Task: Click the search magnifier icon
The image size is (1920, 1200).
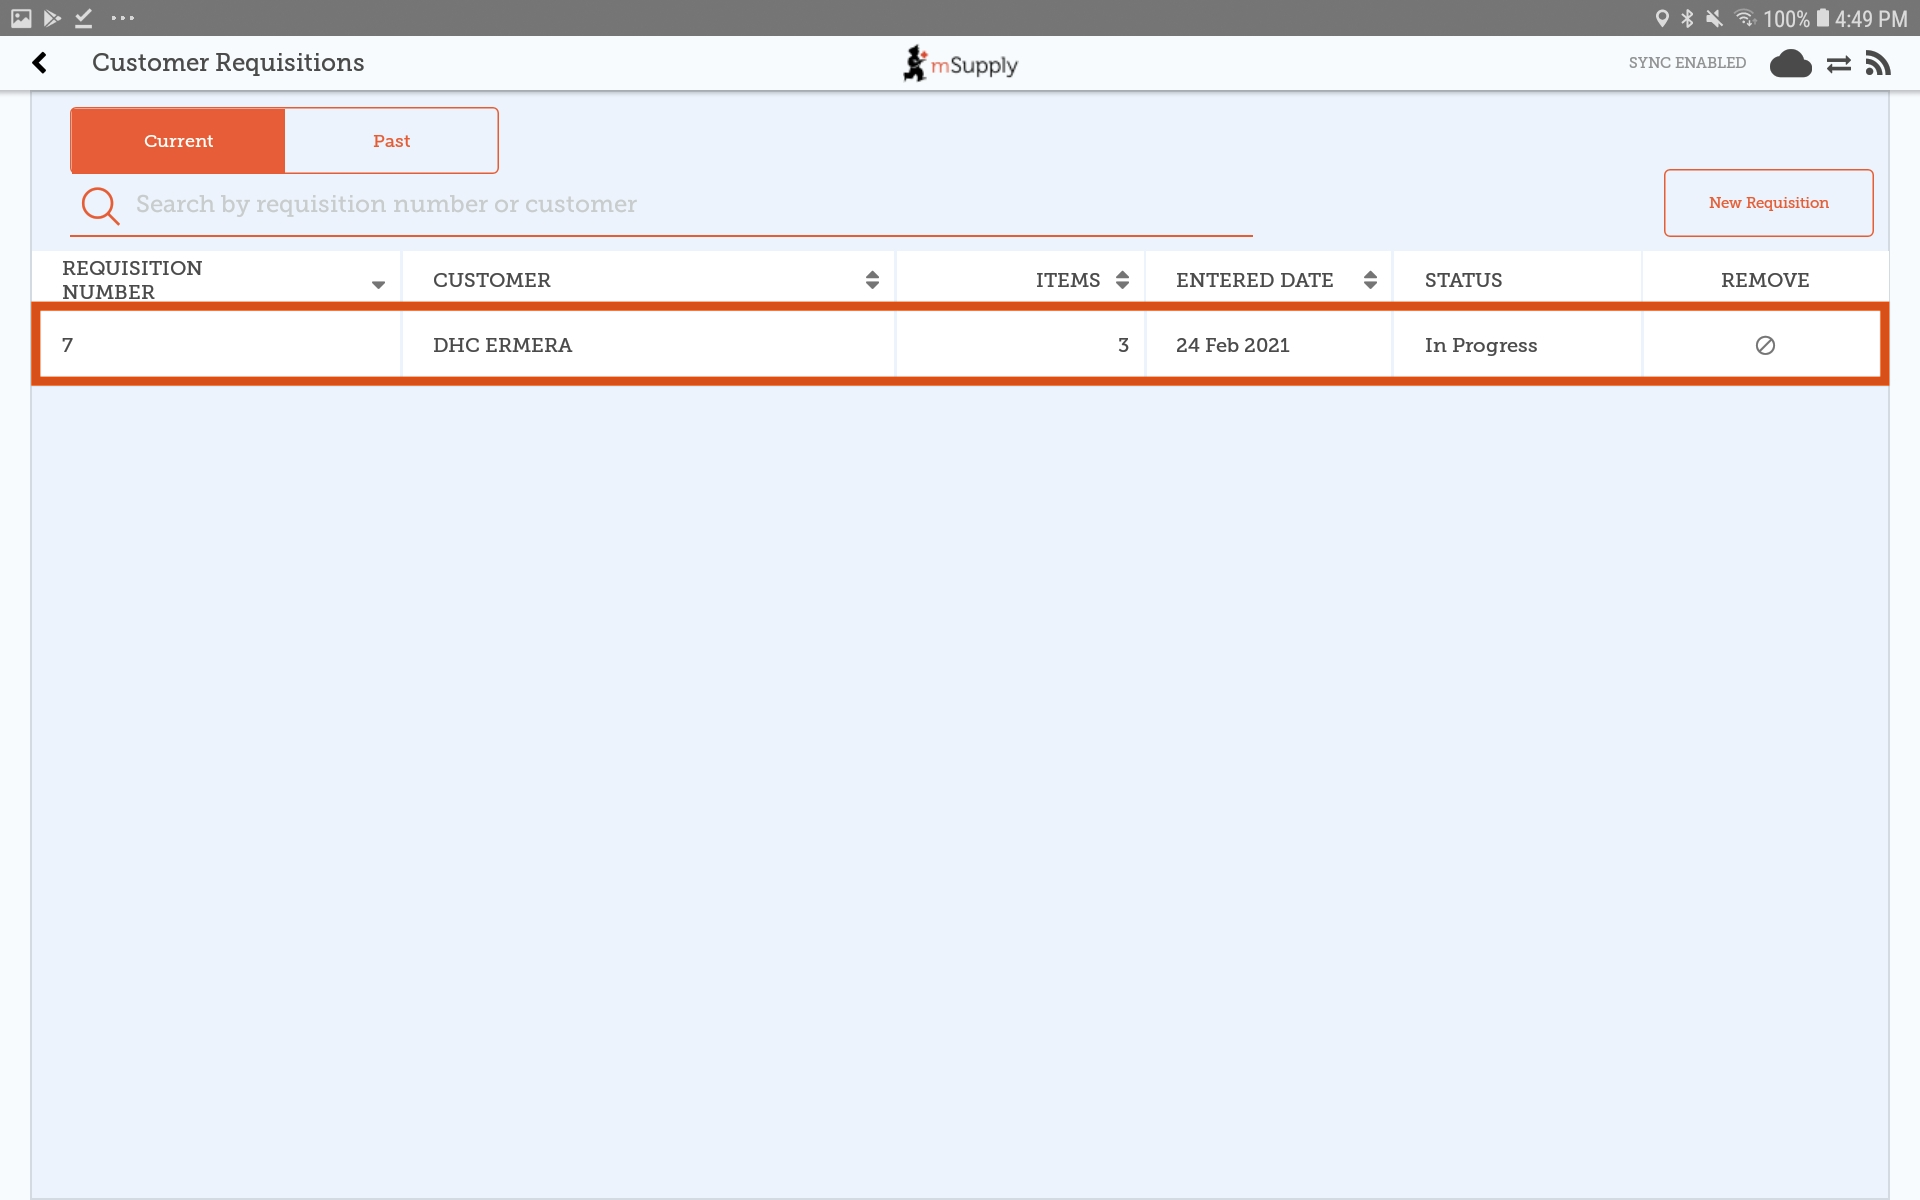Action: (100, 205)
